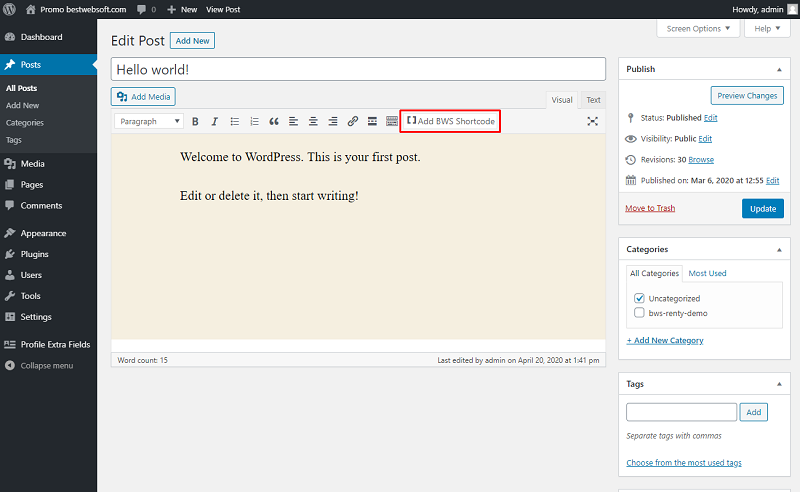Toggle bold formatting in editor toolbar
Image resolution: width=800 pixels, height=492 pixels.
click(195, 121)
